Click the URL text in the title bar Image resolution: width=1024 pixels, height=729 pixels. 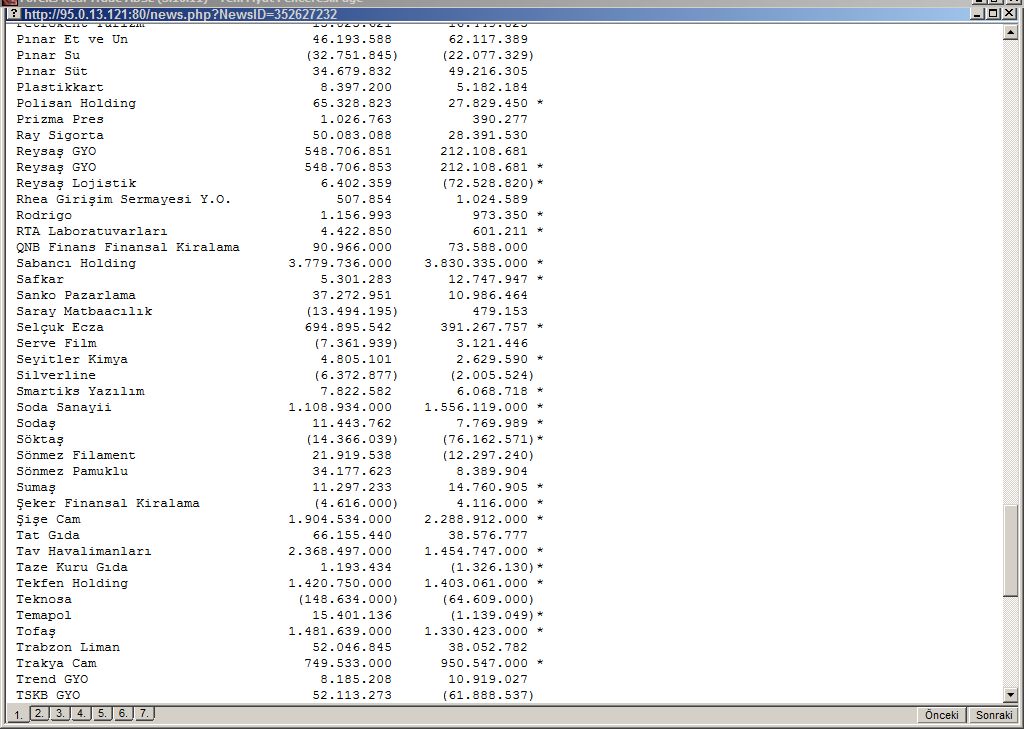click(181, 14)
